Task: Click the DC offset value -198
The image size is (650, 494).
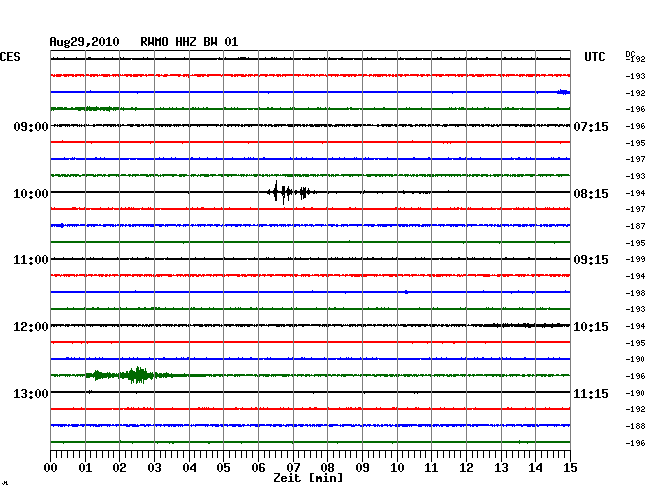Action: 635,293
